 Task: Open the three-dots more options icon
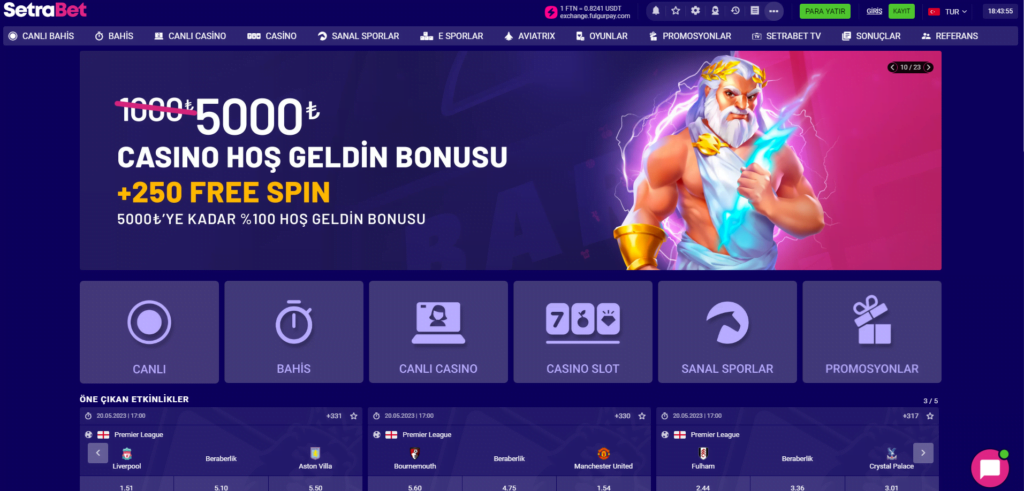[774, 11]
